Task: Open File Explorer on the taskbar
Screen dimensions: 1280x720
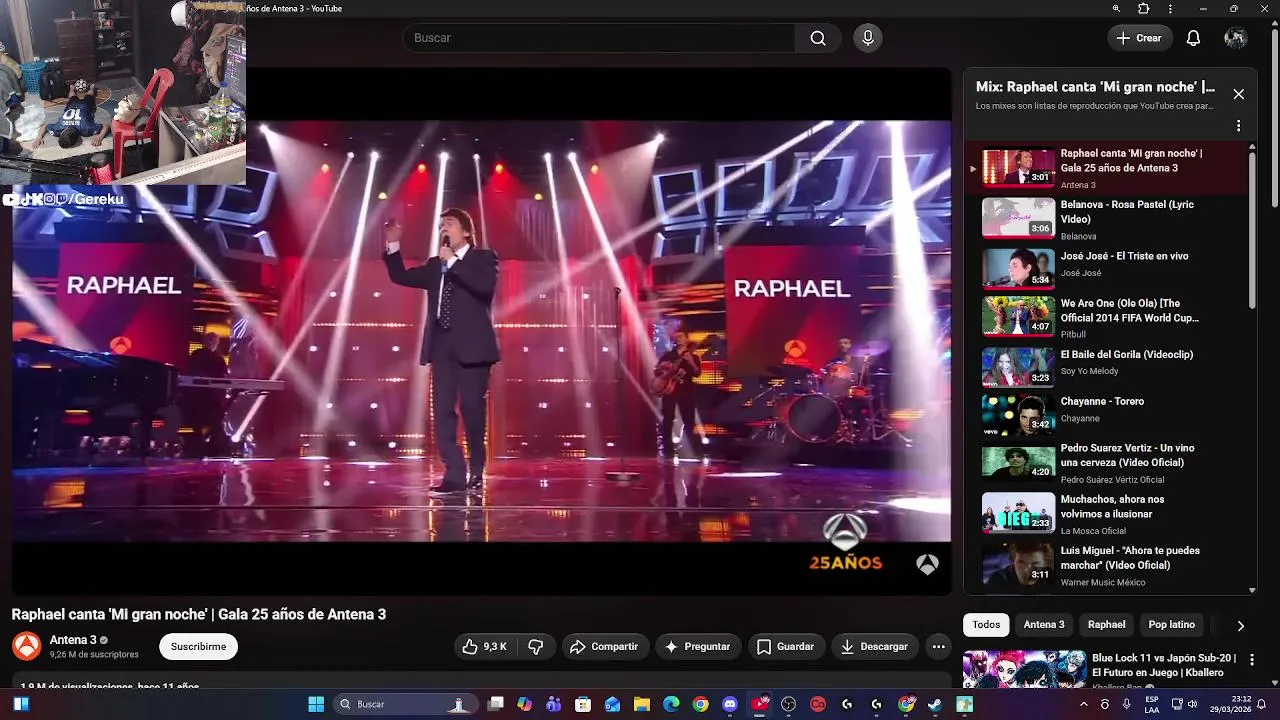Action: point(642,704)
